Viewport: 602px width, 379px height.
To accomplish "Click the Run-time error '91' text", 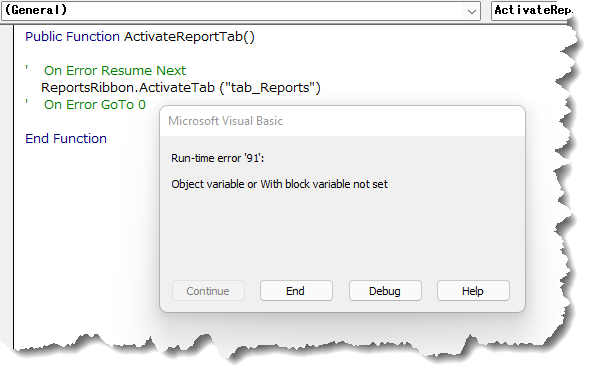I will point(218,158).
